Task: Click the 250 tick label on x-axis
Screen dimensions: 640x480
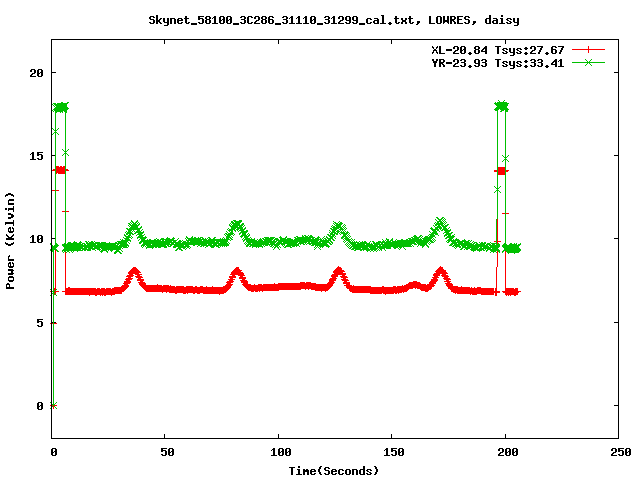Action: [619, 452]
